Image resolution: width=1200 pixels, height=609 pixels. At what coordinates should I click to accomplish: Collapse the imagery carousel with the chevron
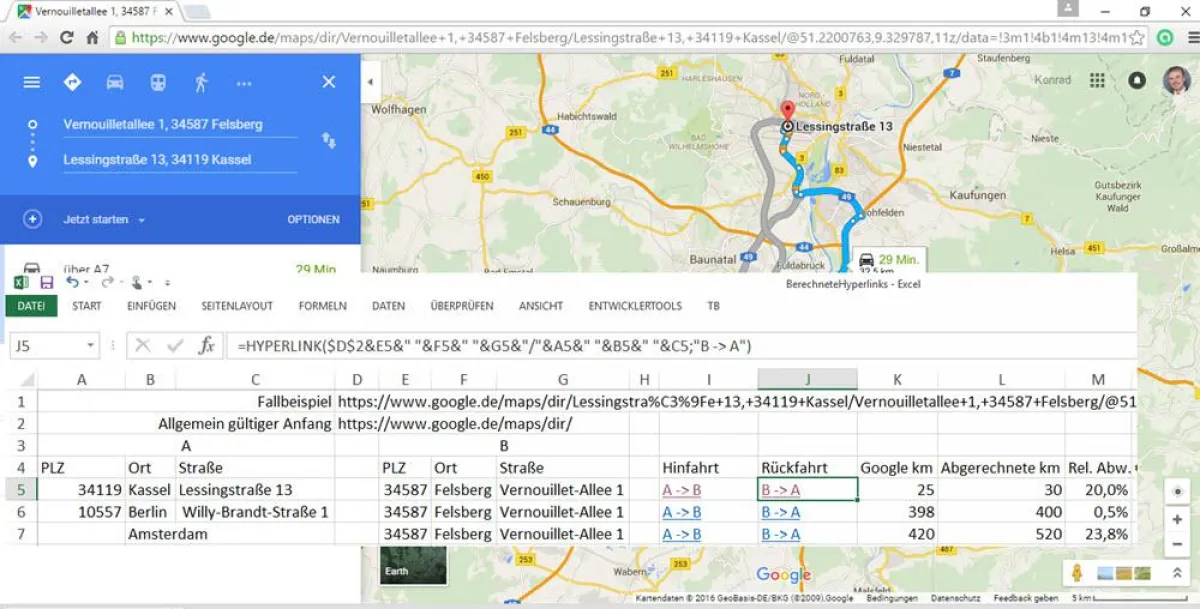click(x=1177, y=572)
